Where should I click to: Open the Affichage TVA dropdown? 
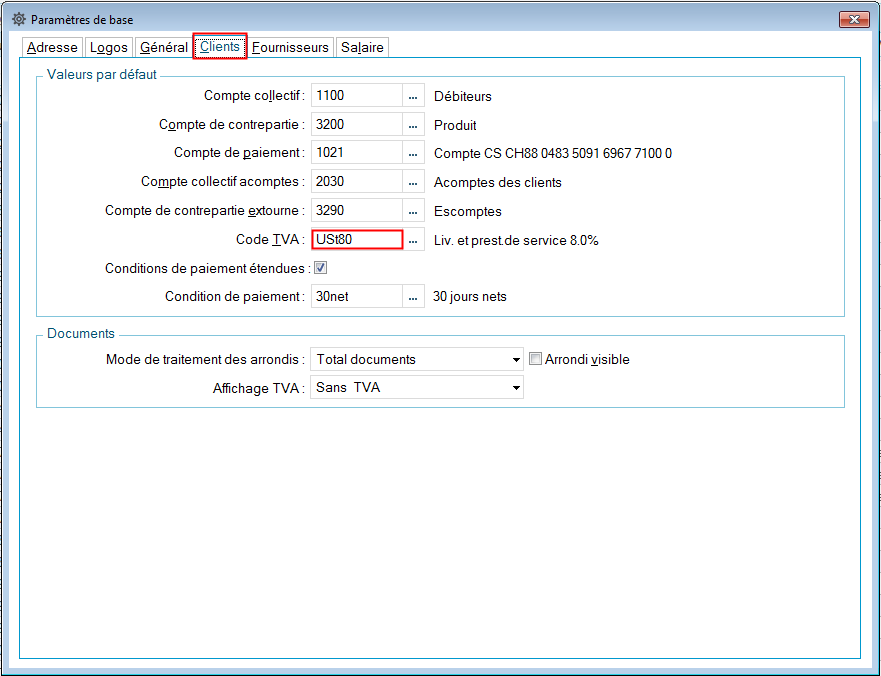516,387
